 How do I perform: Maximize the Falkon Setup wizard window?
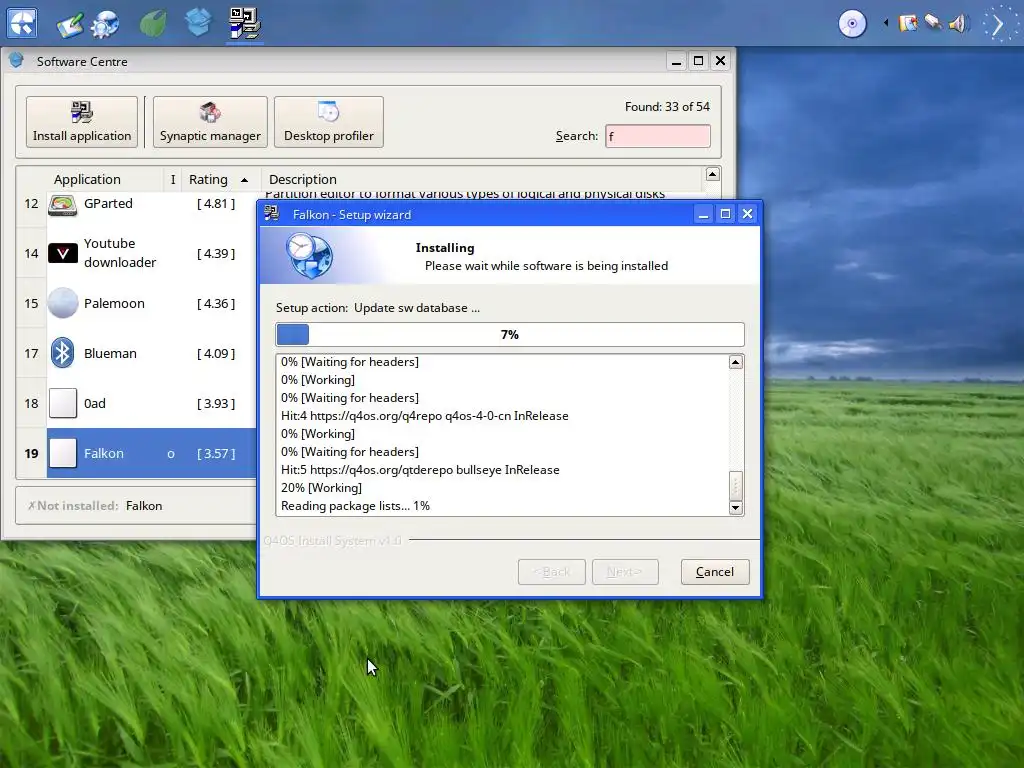(726, 214)
